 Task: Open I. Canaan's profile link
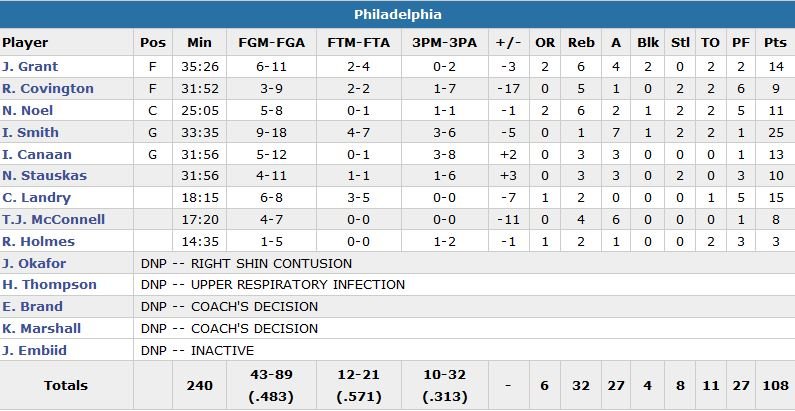pos(37,155)
